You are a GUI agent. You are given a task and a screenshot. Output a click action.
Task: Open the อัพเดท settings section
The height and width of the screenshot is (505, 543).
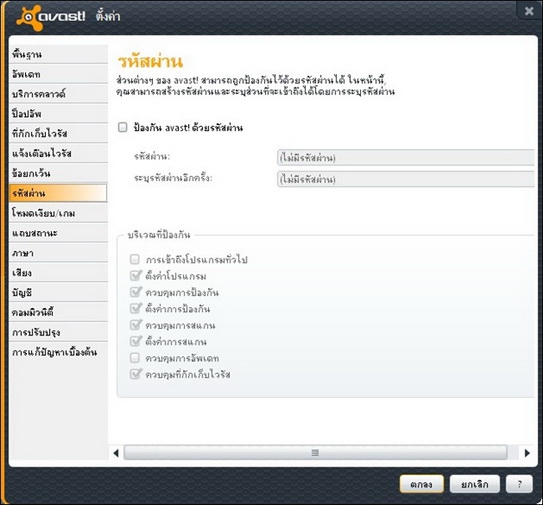click(58, 74)
